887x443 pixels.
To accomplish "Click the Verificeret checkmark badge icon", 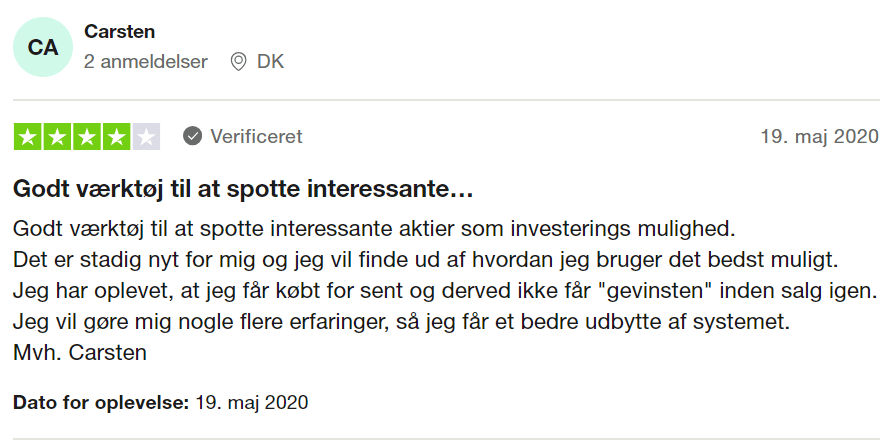I will [x=192, y=136].
